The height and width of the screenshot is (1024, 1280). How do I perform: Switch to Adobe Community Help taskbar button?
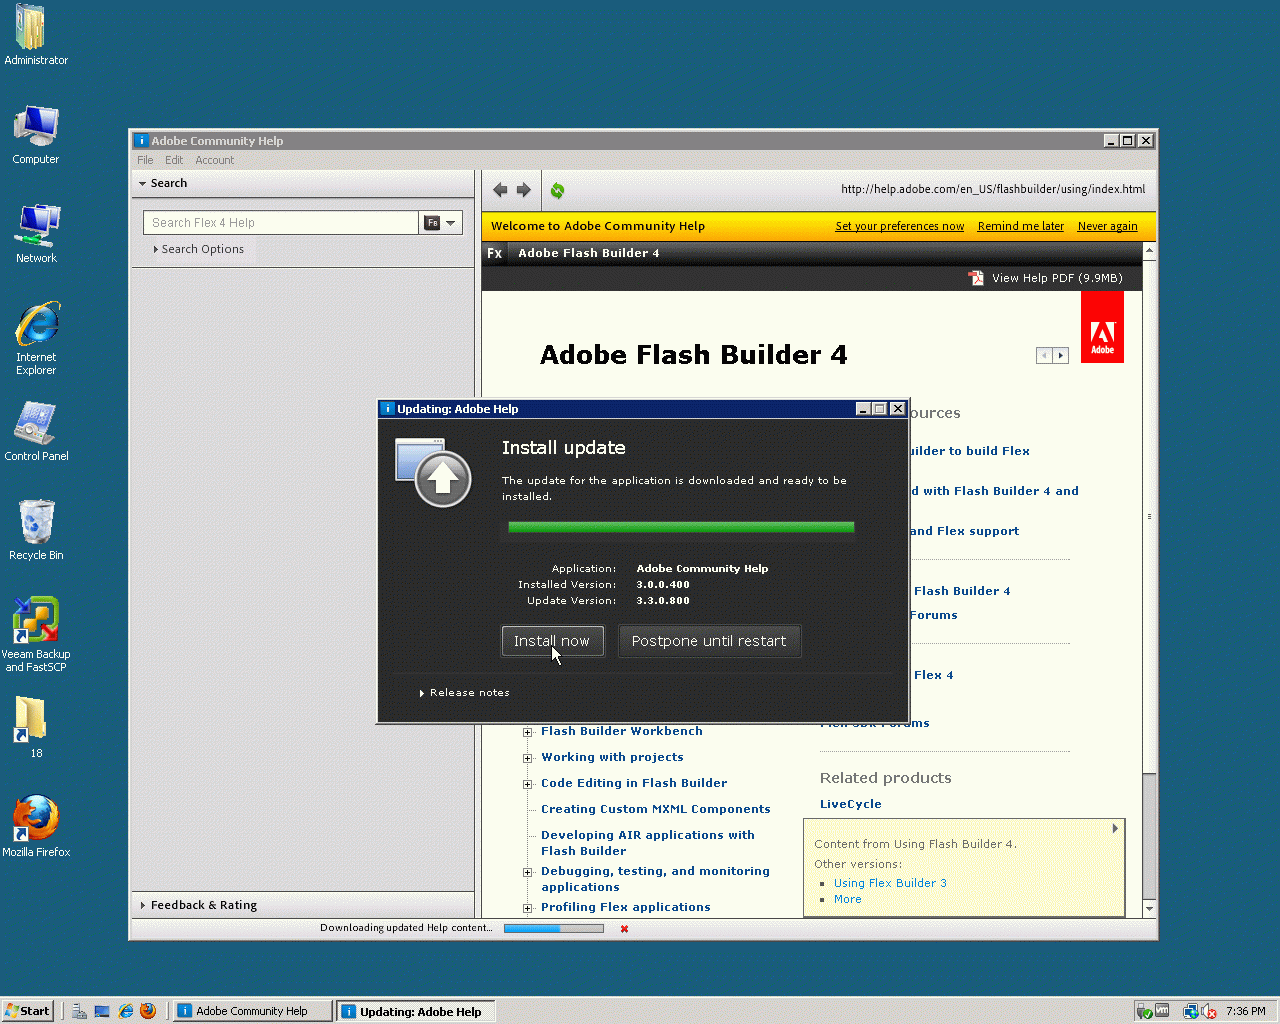tap(253, 1011)
